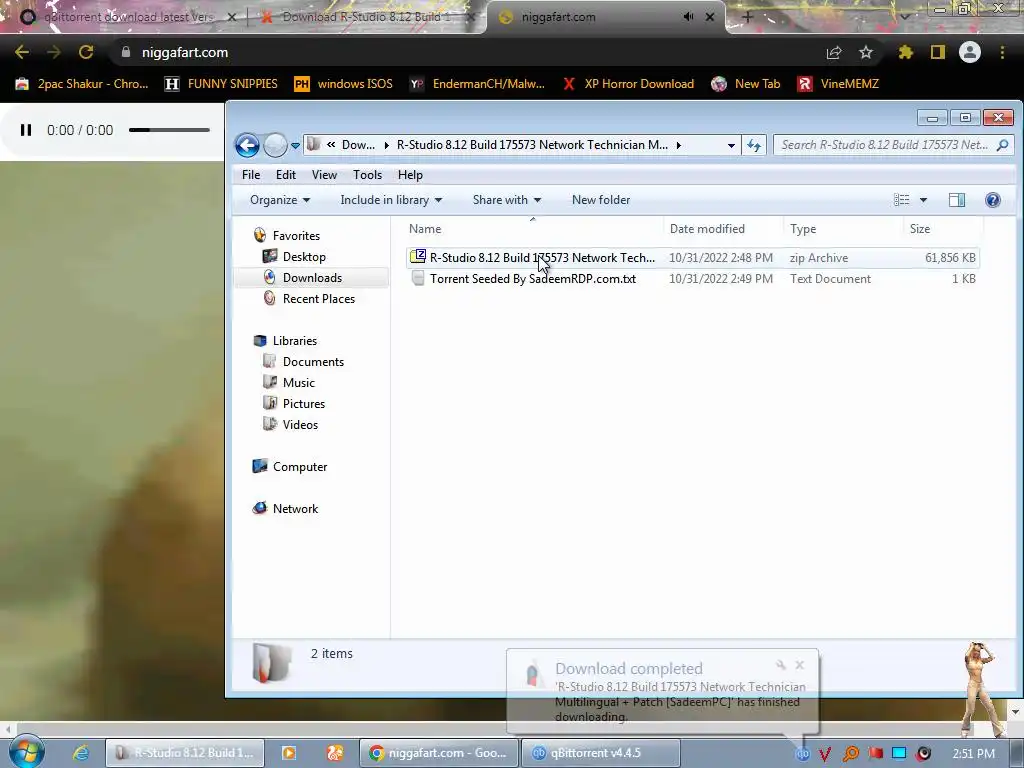Share this page icon in Chrome
Viewport: 1024px width, 768px height.
click(x=834, y=52)
